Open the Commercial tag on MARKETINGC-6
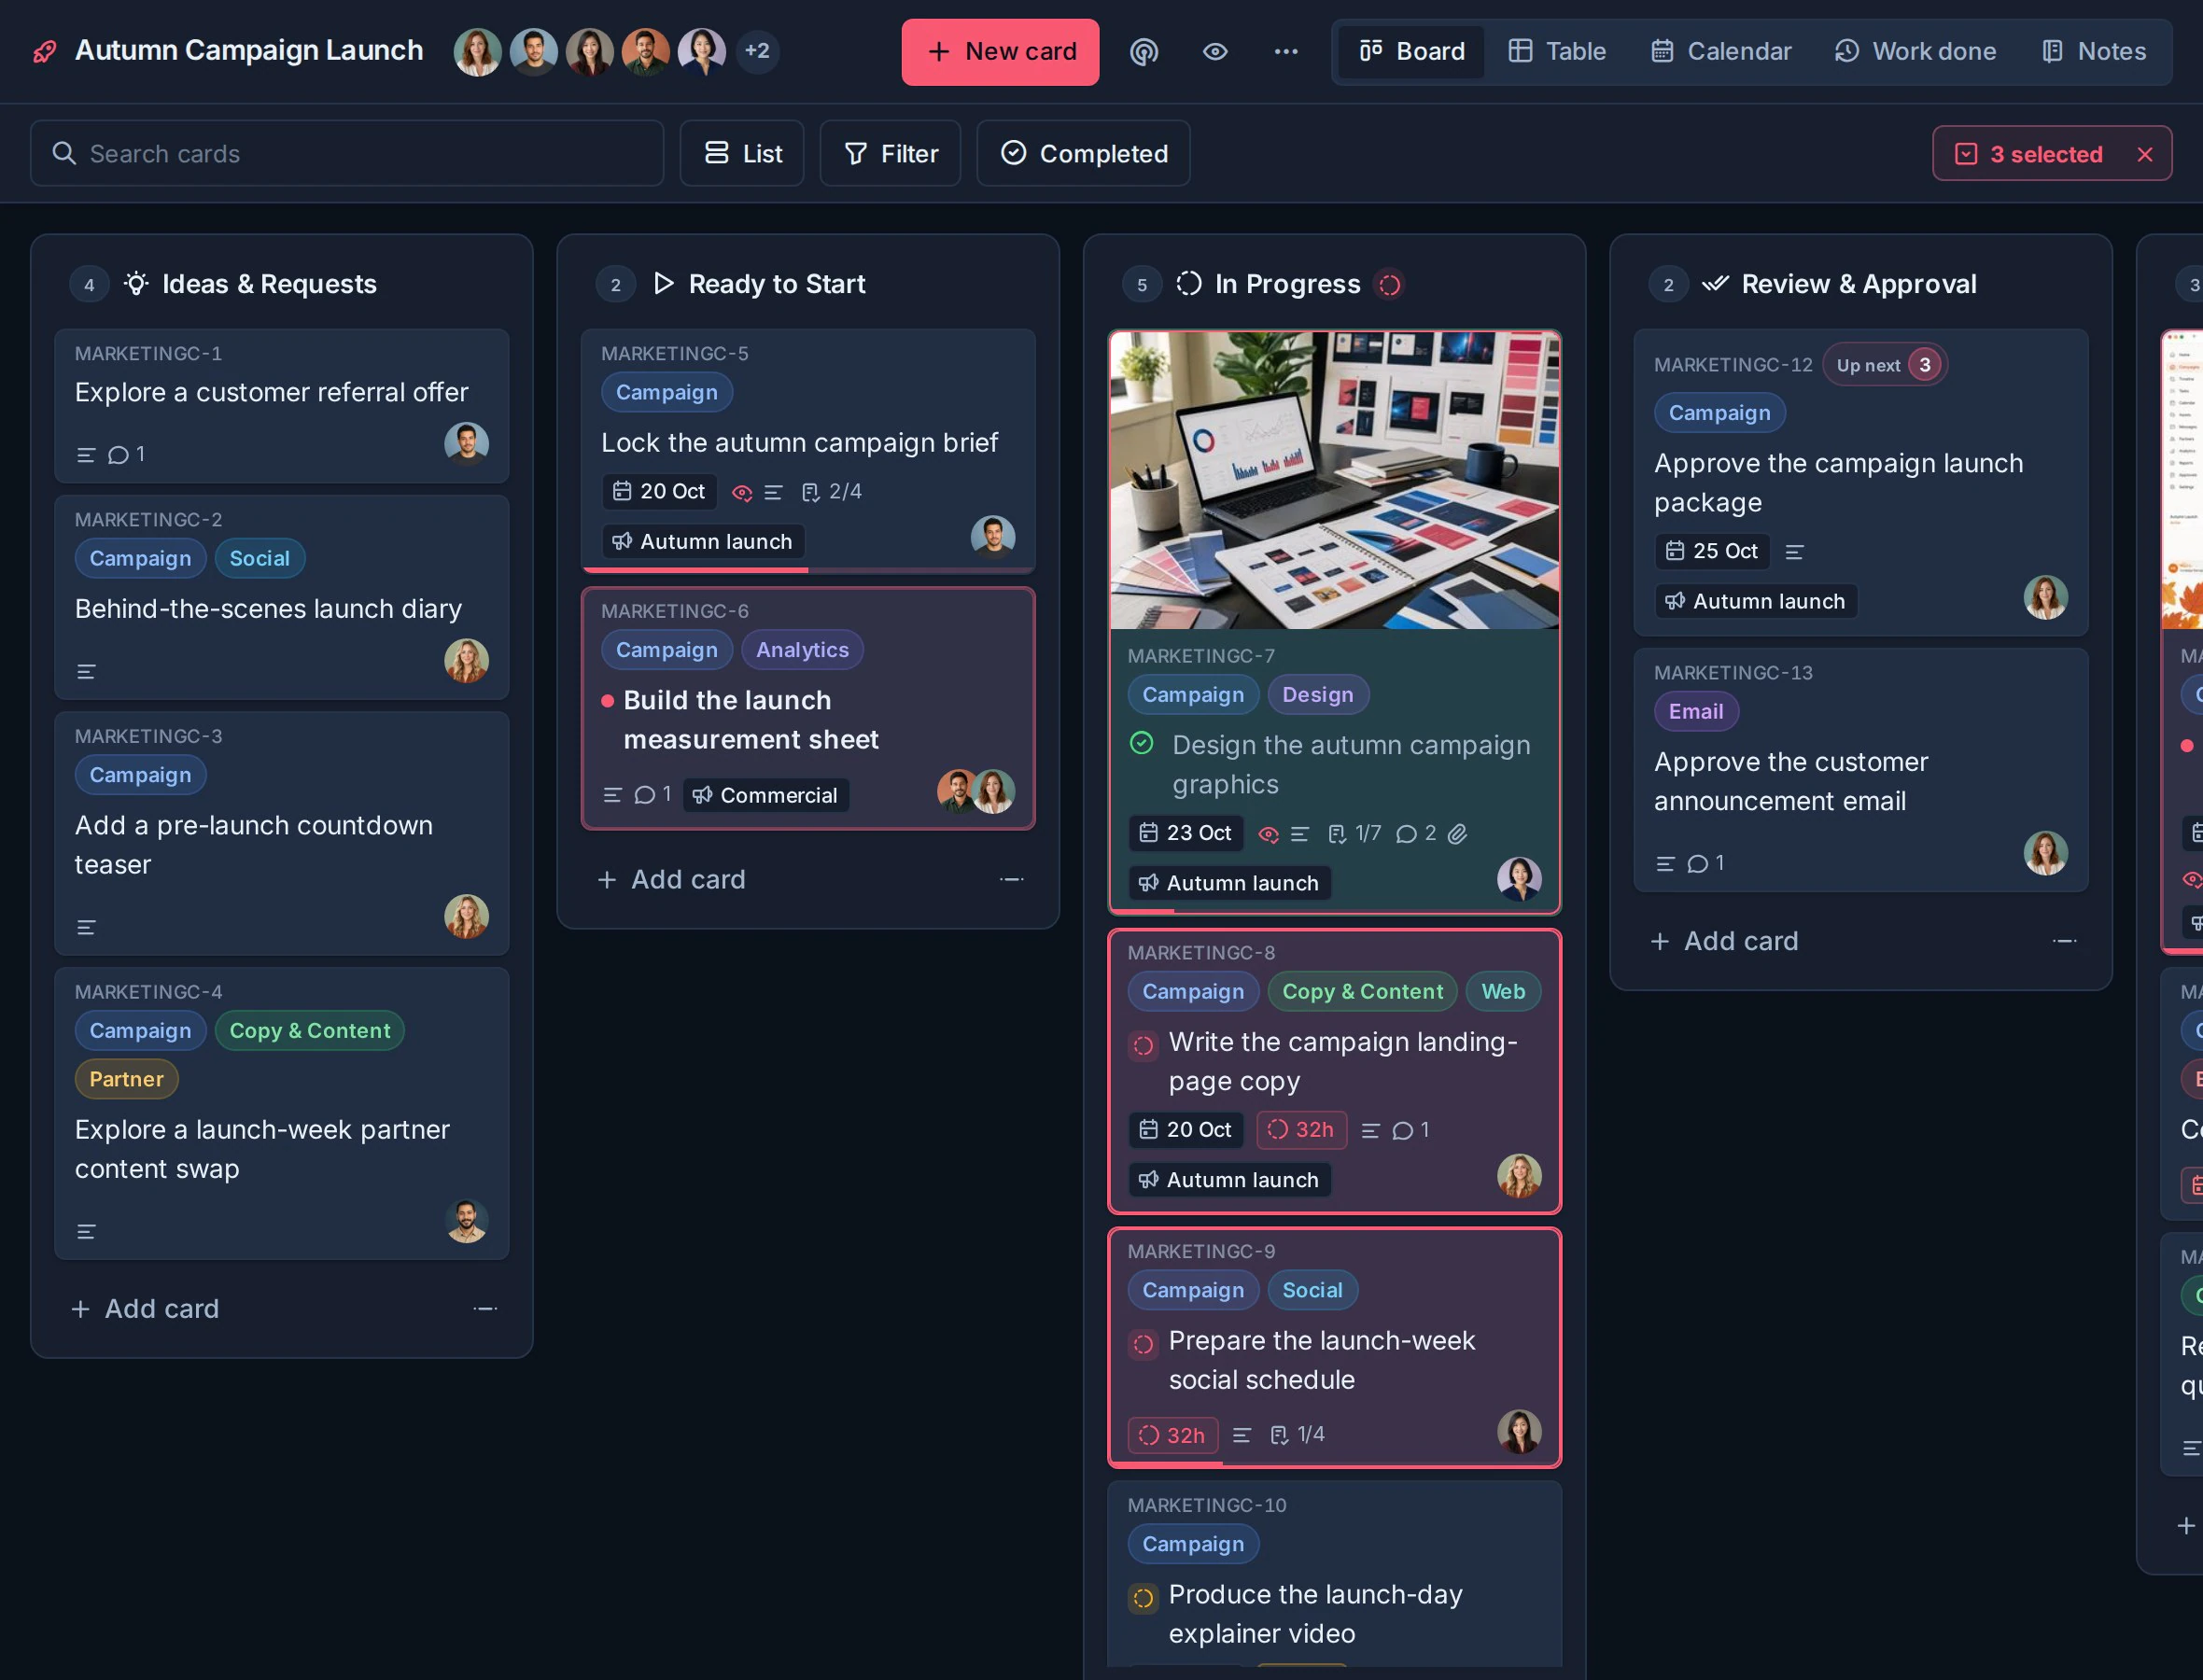 [766, 795]
